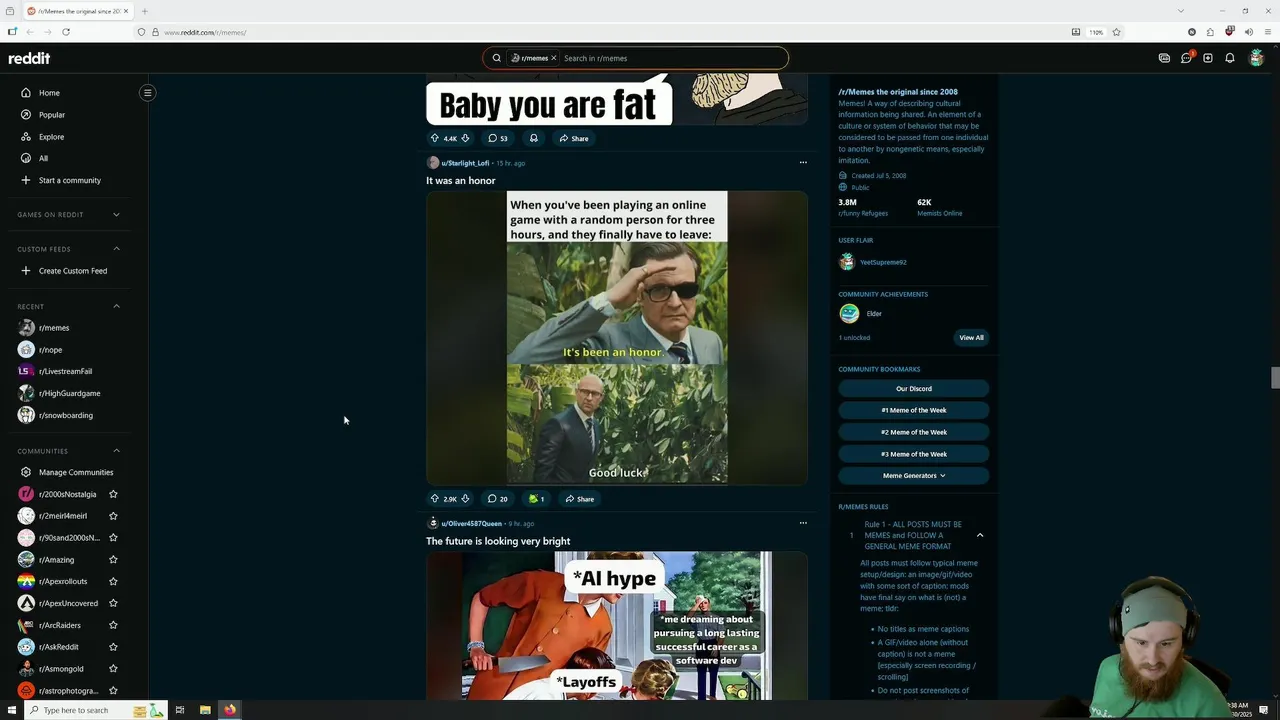1280x720 pixels.
Task: Open the options menu for u/Starlight_Lofi's post
Action: click(802, 162)
